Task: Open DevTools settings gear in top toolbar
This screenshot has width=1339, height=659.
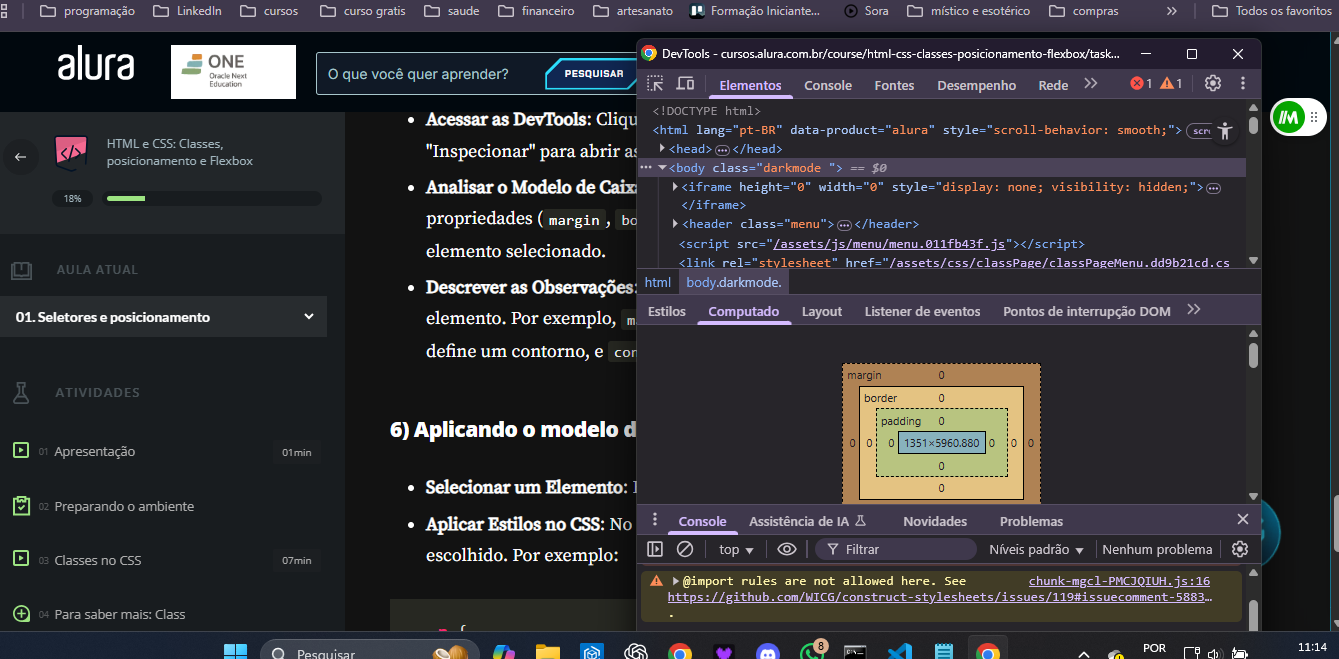Action: pyautogui.click(x=1213, y=84)
